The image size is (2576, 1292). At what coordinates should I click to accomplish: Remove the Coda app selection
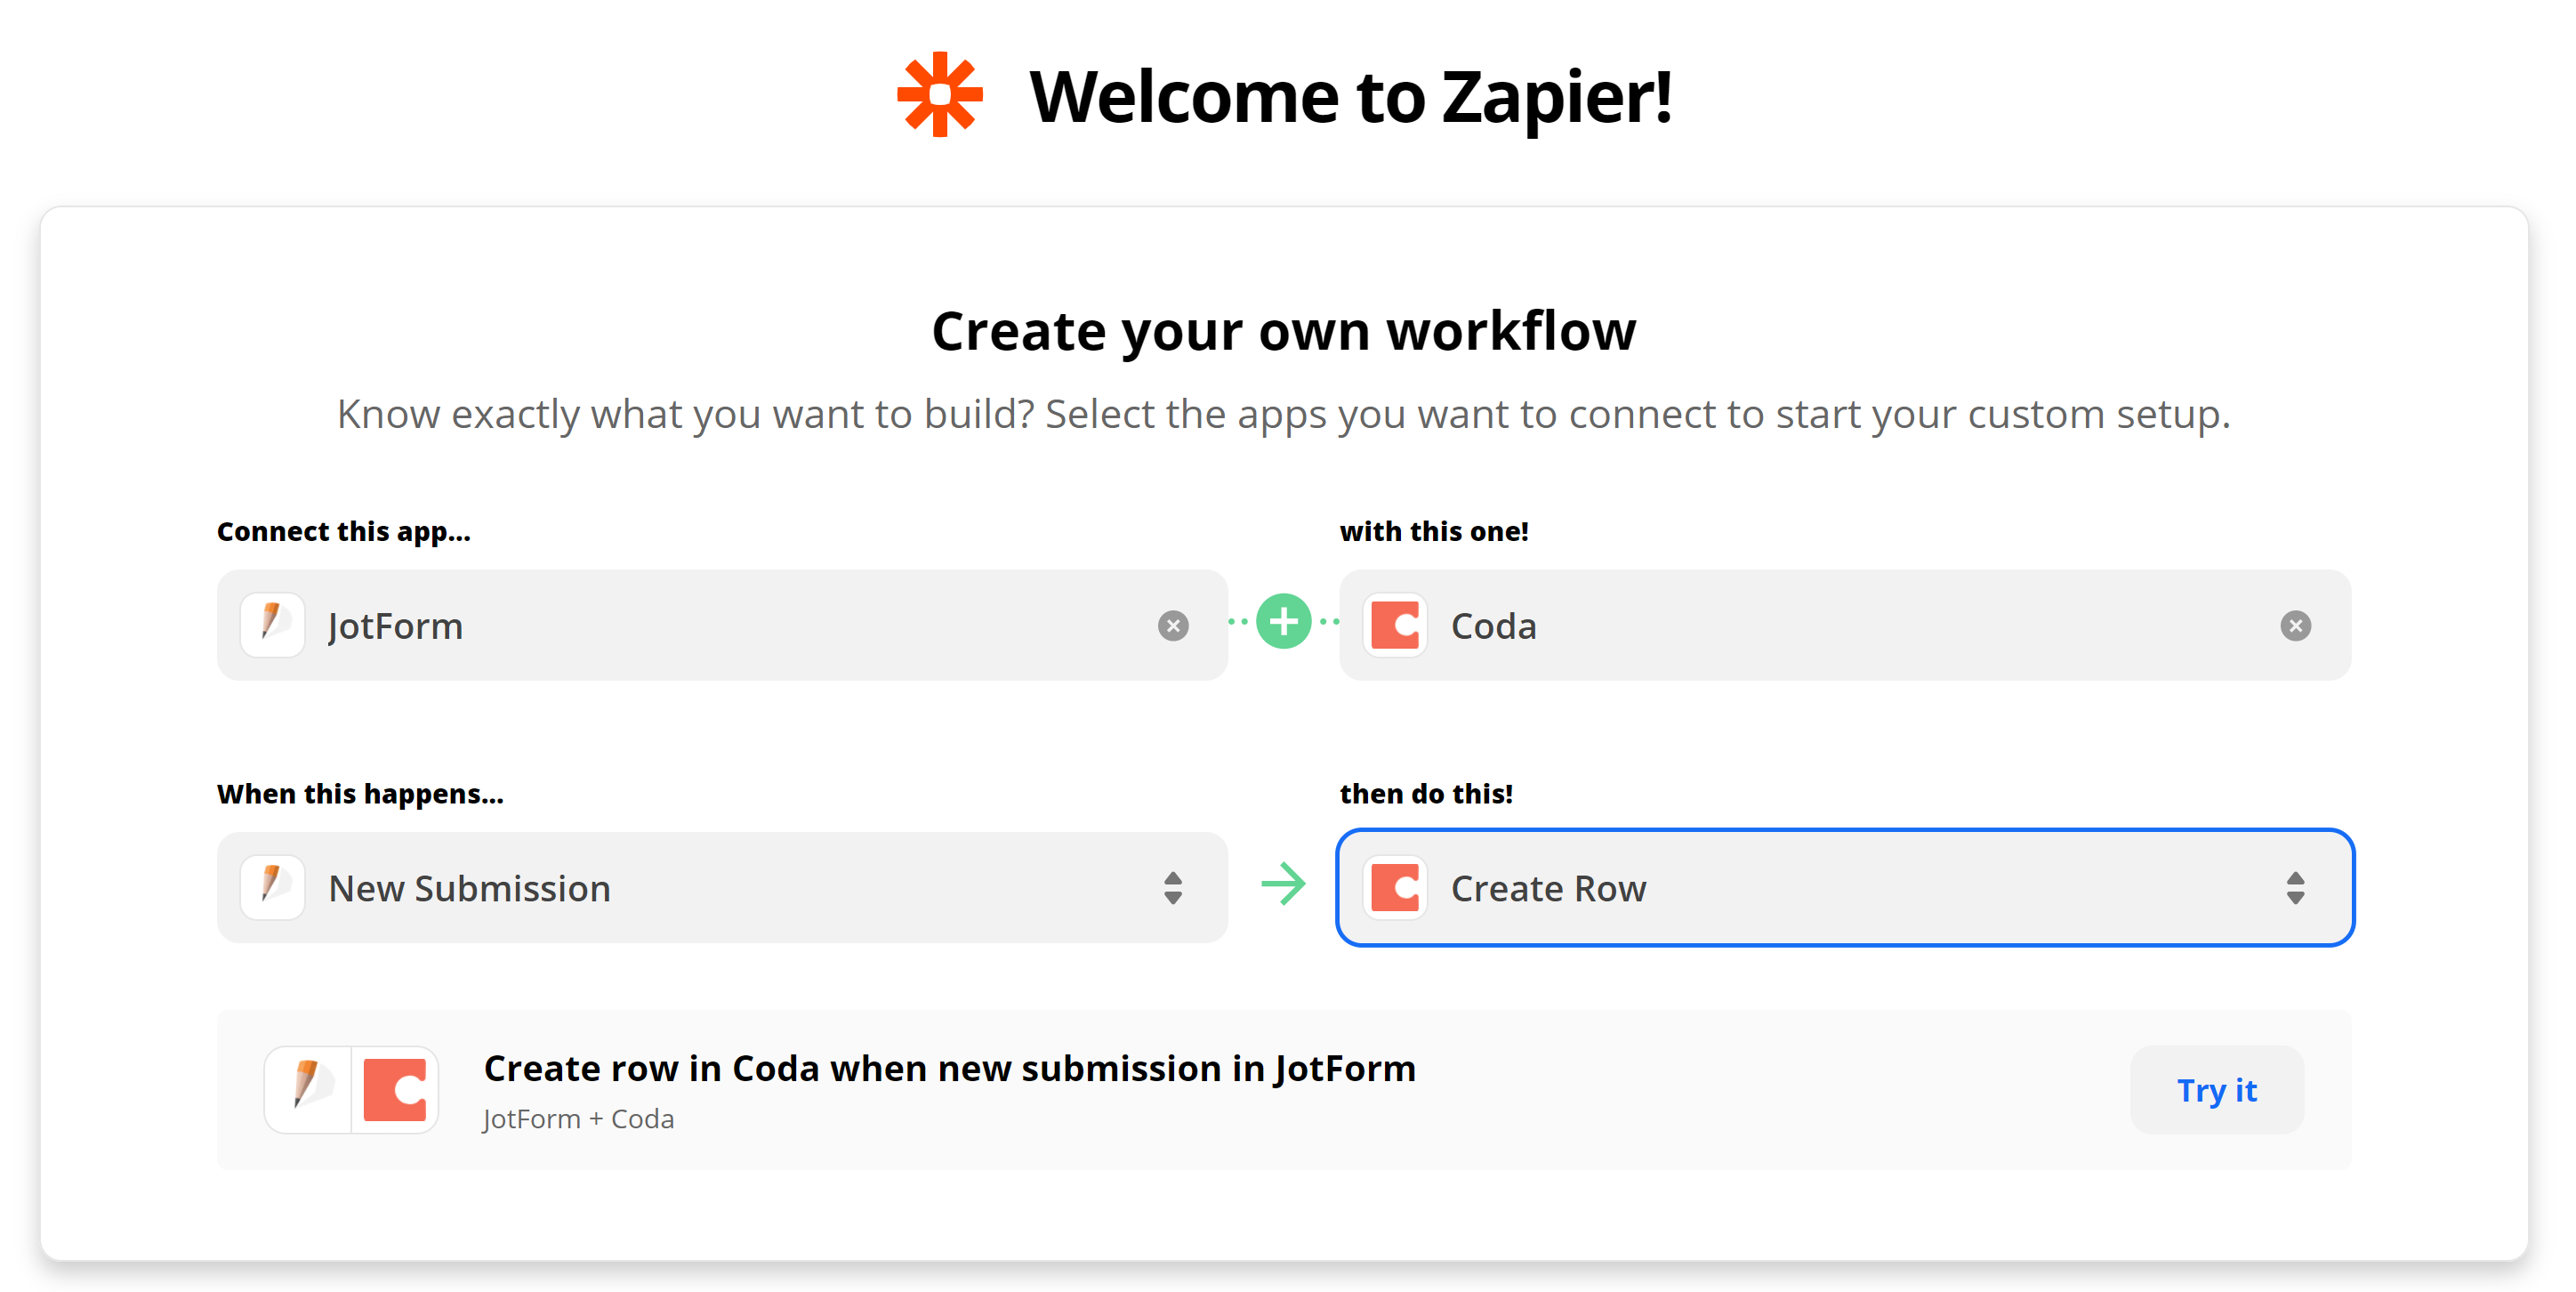(x=2294, y=626)
